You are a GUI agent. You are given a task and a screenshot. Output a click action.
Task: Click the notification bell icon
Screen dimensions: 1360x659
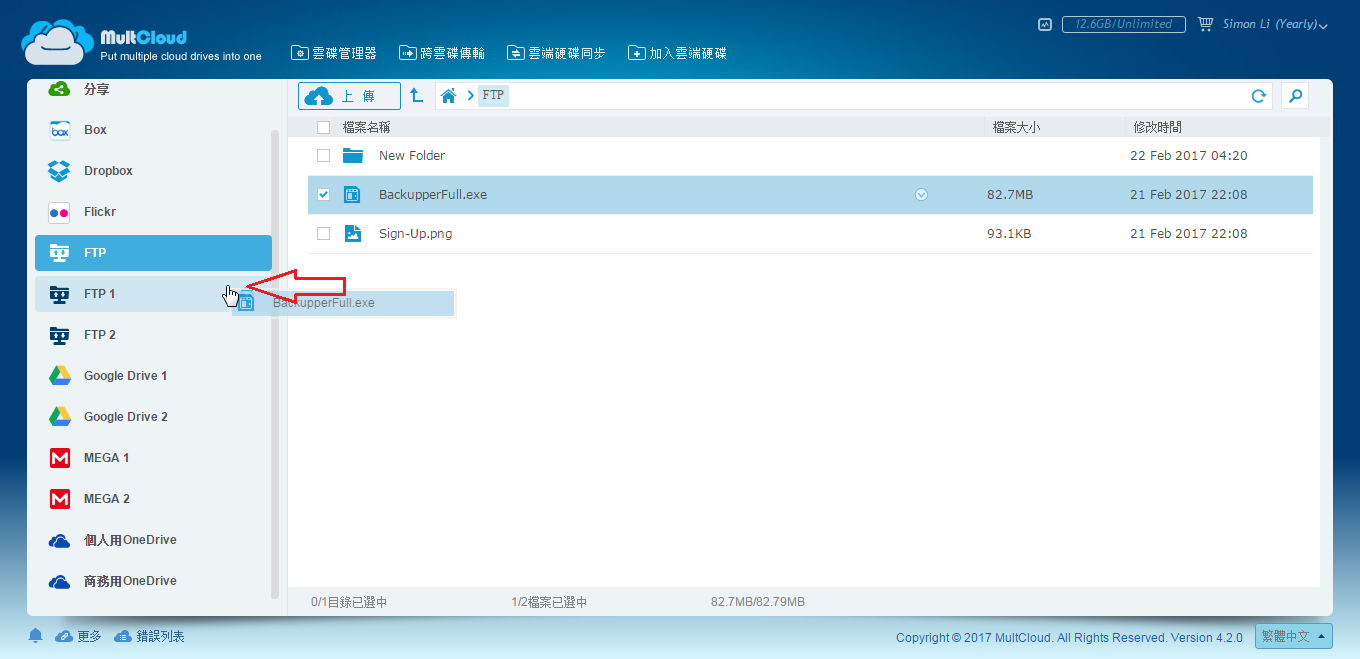point(36,636)
